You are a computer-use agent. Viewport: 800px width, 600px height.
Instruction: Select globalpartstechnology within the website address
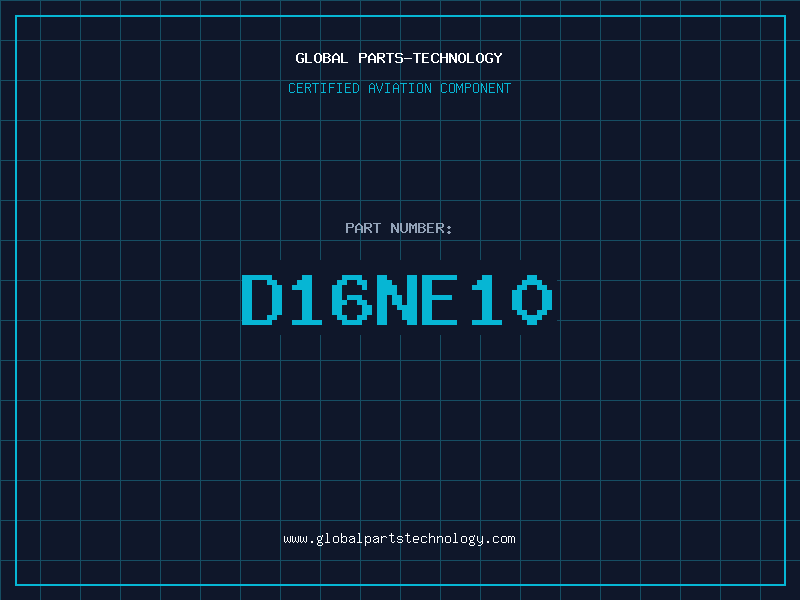point(399,539)
